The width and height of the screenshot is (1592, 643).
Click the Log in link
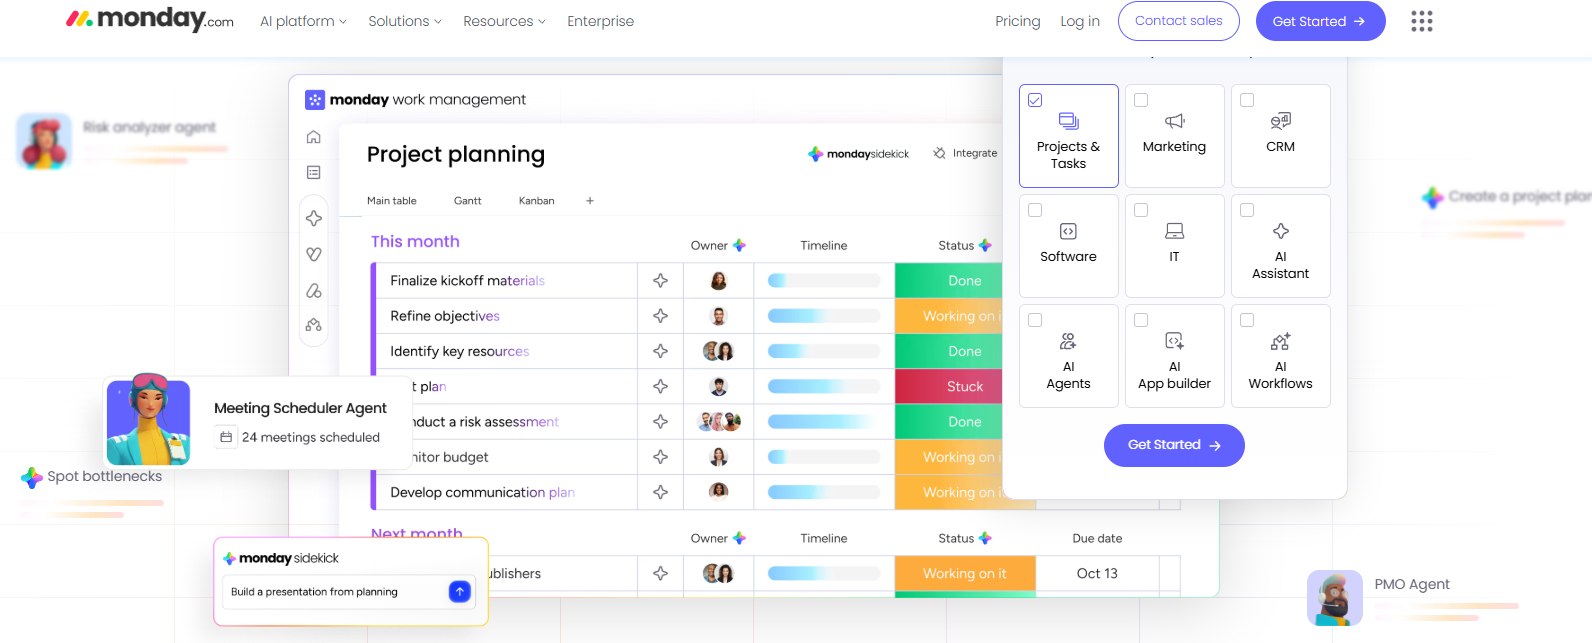[1080, 21]
